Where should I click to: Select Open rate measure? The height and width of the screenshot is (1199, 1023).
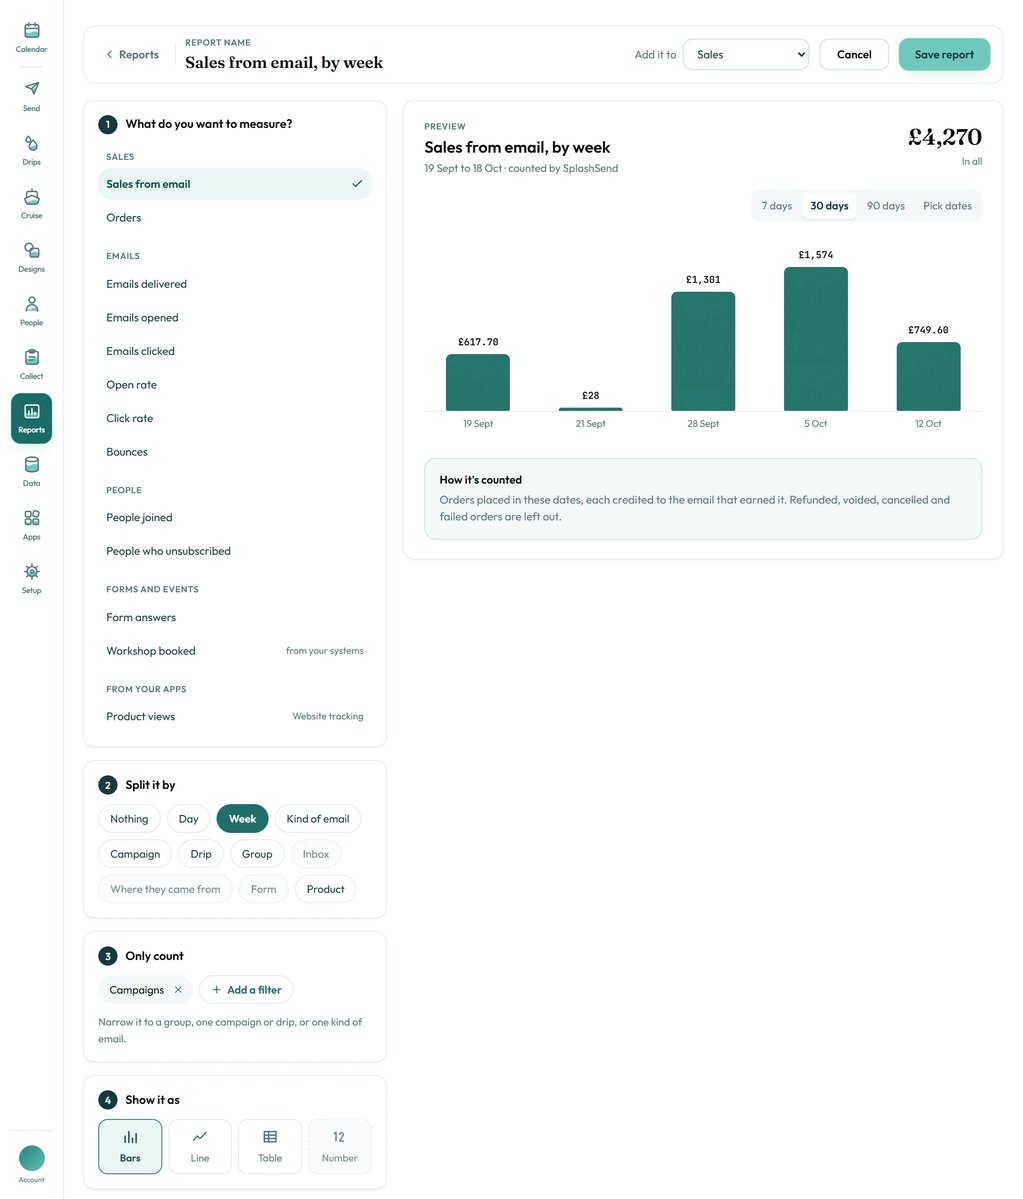click(x=235, y=385)
